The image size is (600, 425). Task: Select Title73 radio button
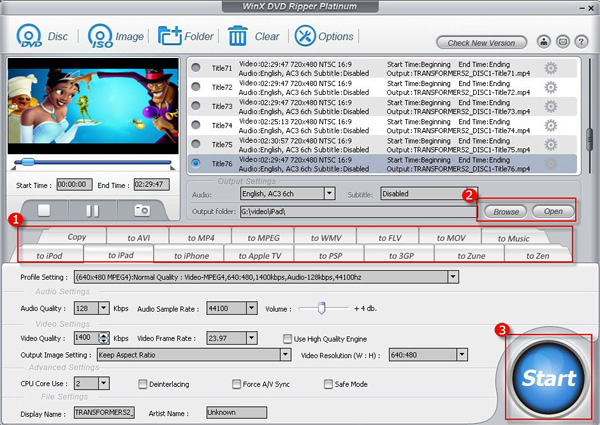[196, 106]
